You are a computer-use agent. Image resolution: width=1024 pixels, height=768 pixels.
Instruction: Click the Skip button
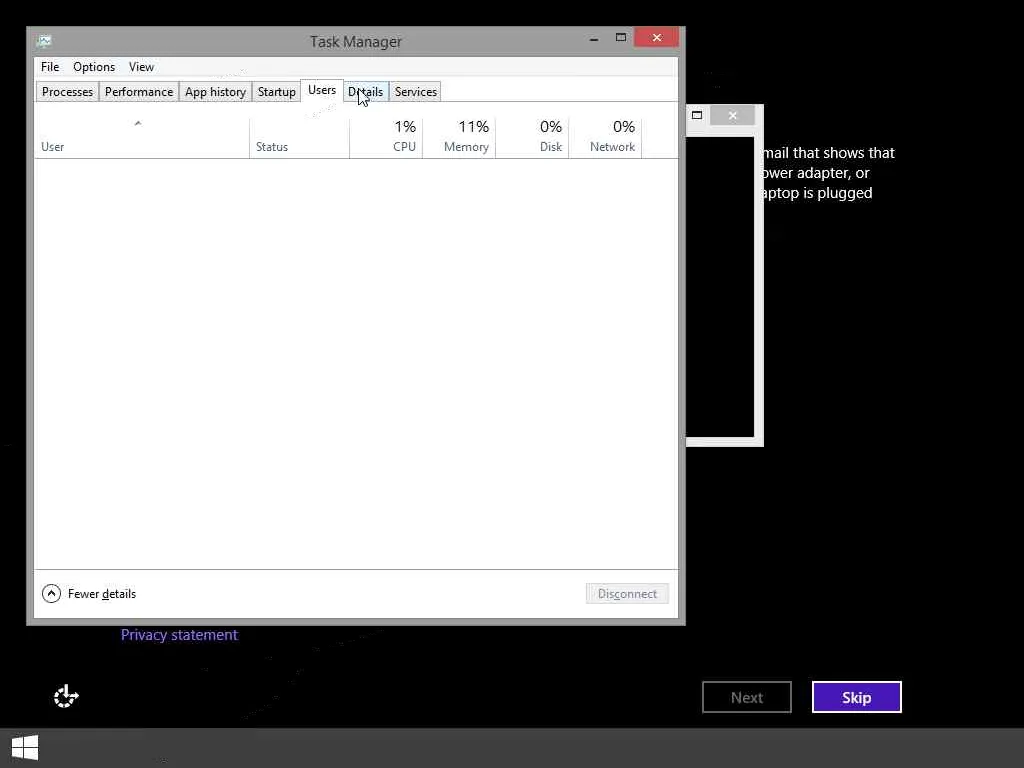click(856, 697)
